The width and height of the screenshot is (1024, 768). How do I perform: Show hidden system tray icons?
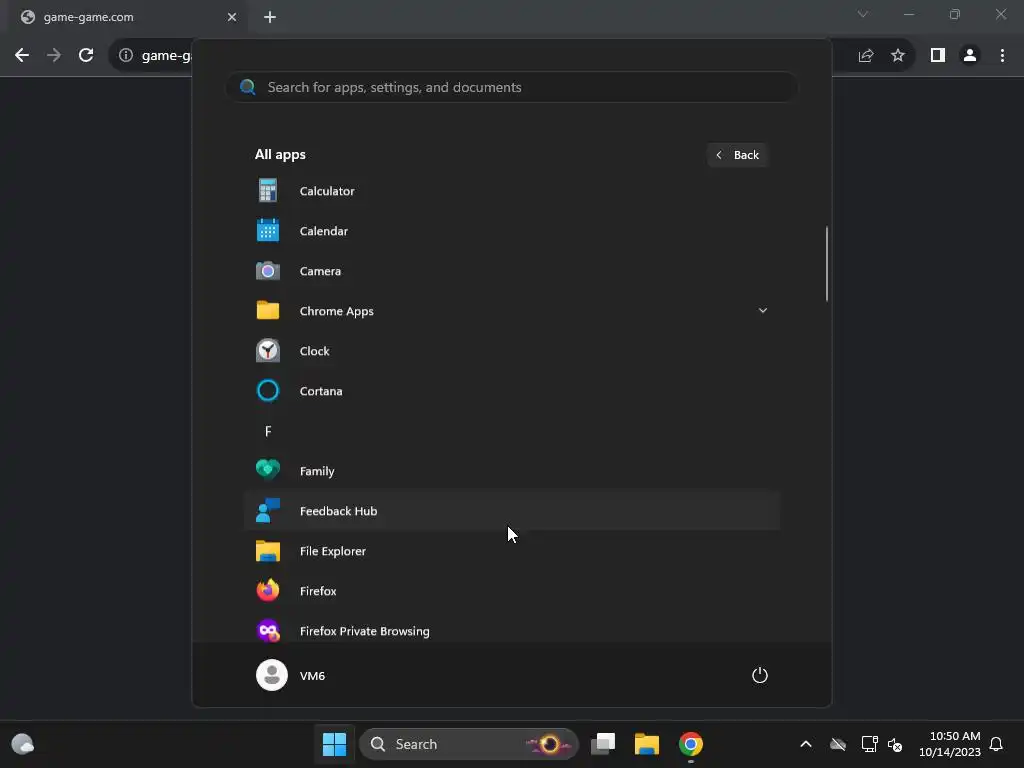tap(806, 744)
